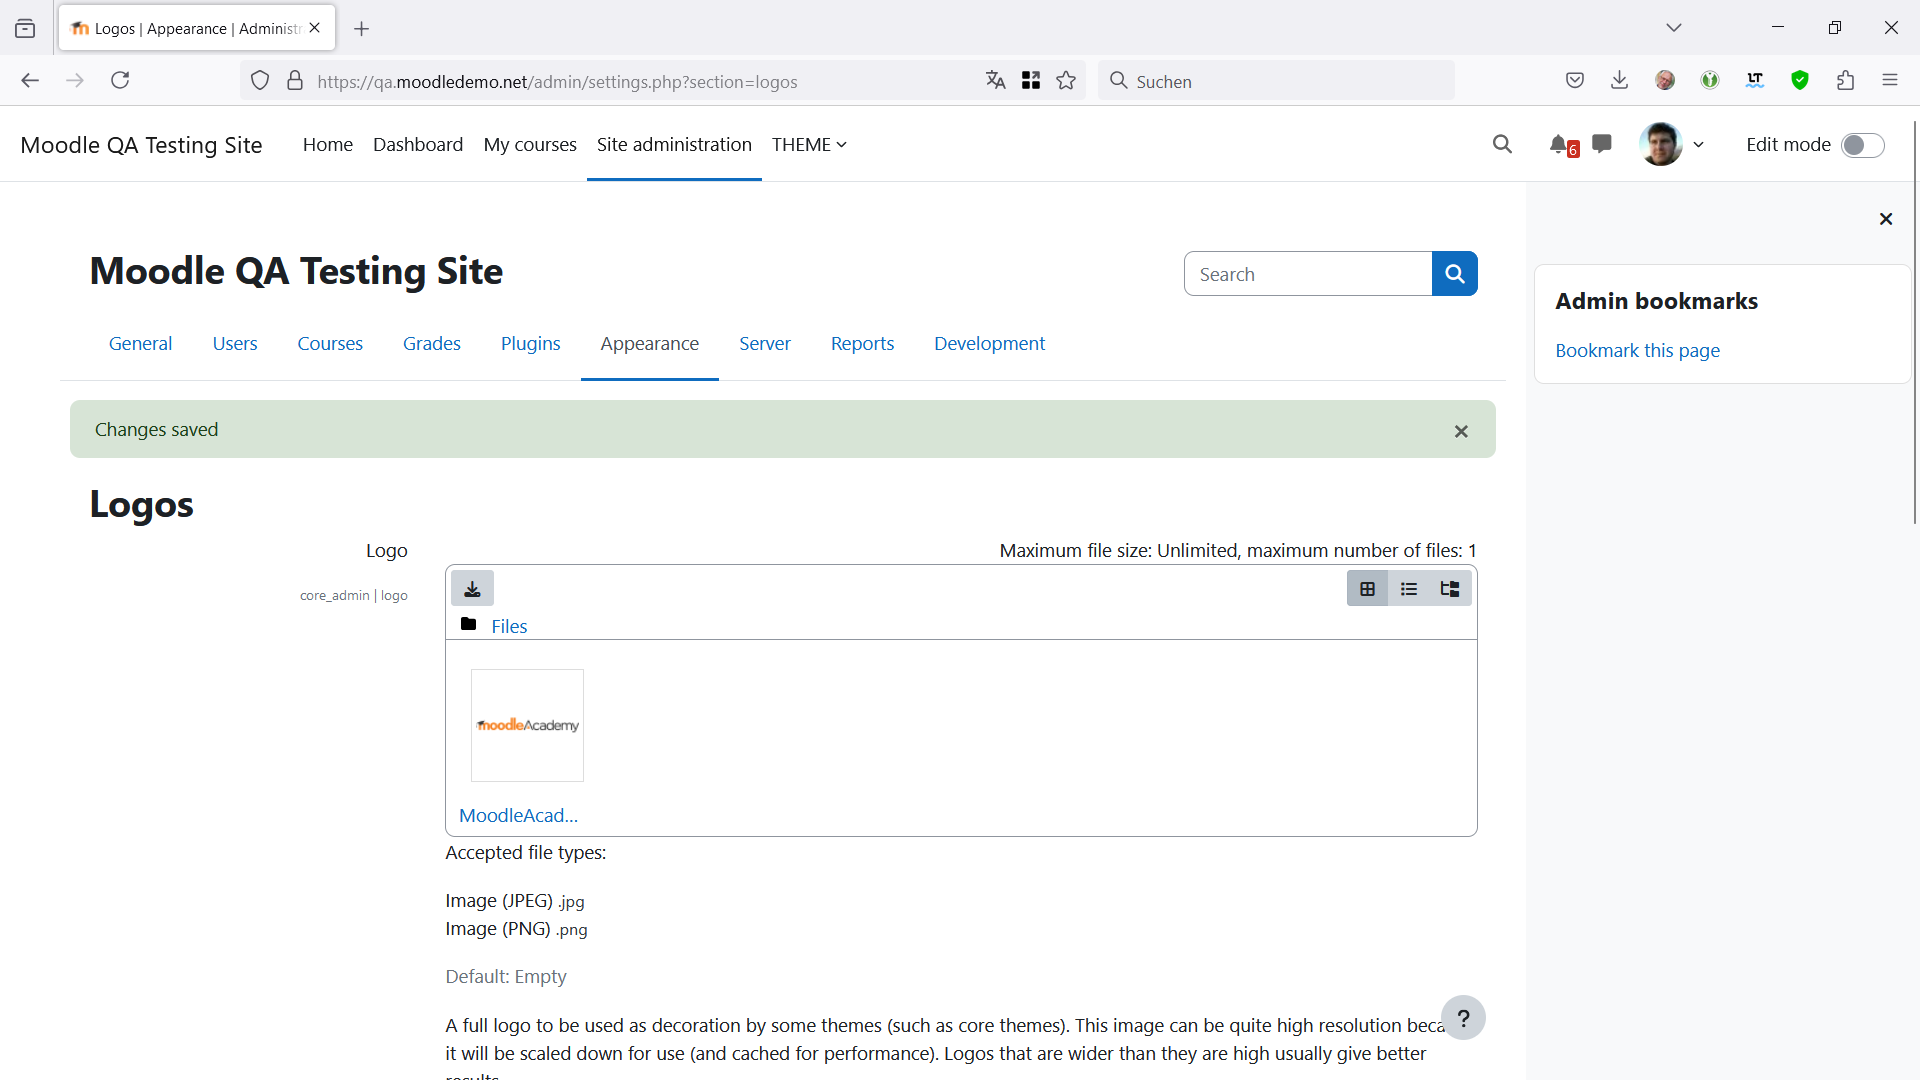
Task: Open Moodle site search magnifier
Action: coord(1502,144)
